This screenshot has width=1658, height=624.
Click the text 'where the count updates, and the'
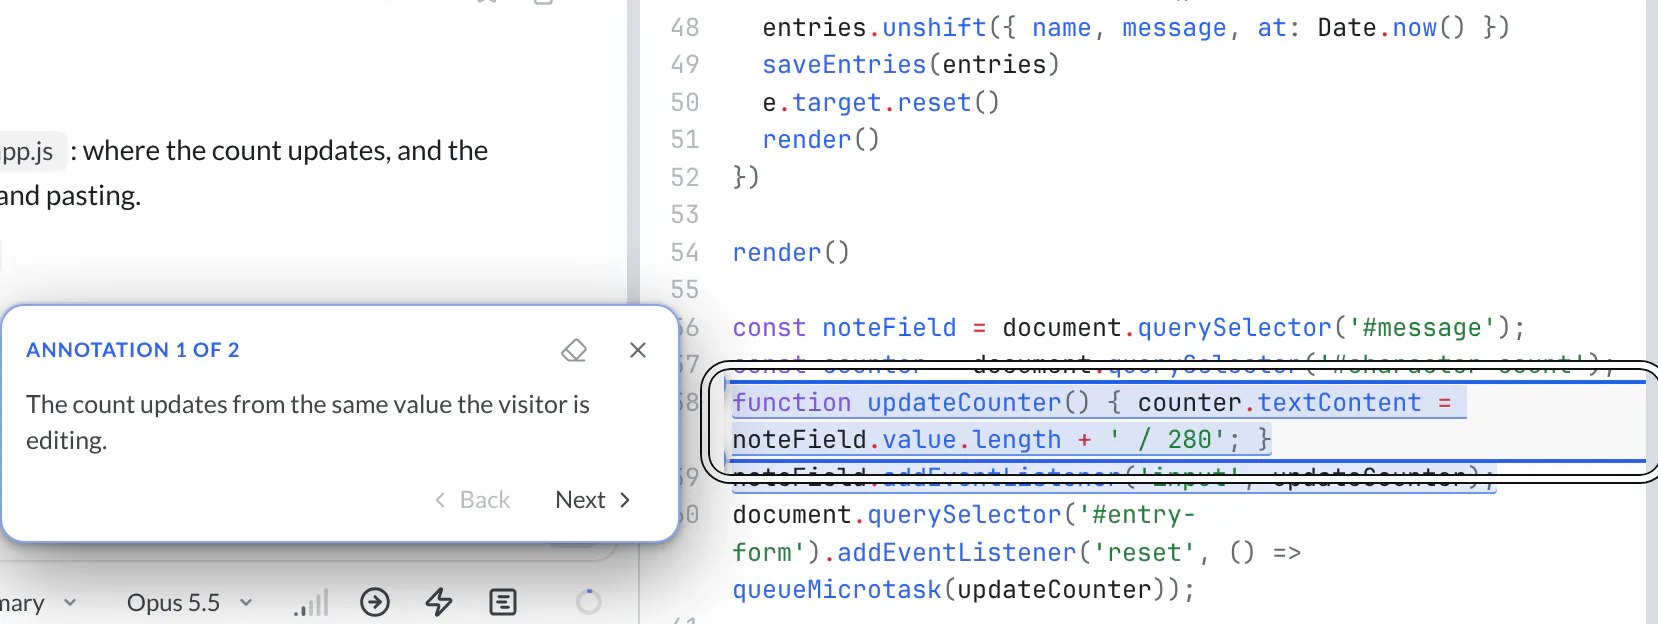(x=286, y=151)
